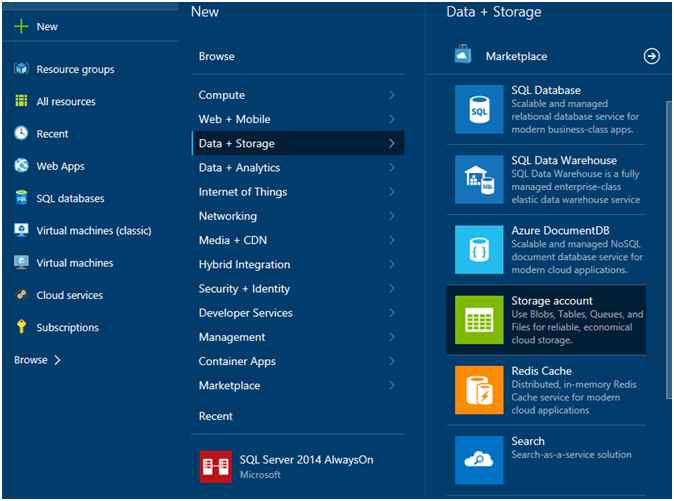Click the New label in sidebar
Screen dimensions: 674x501
tap(47, 27)
